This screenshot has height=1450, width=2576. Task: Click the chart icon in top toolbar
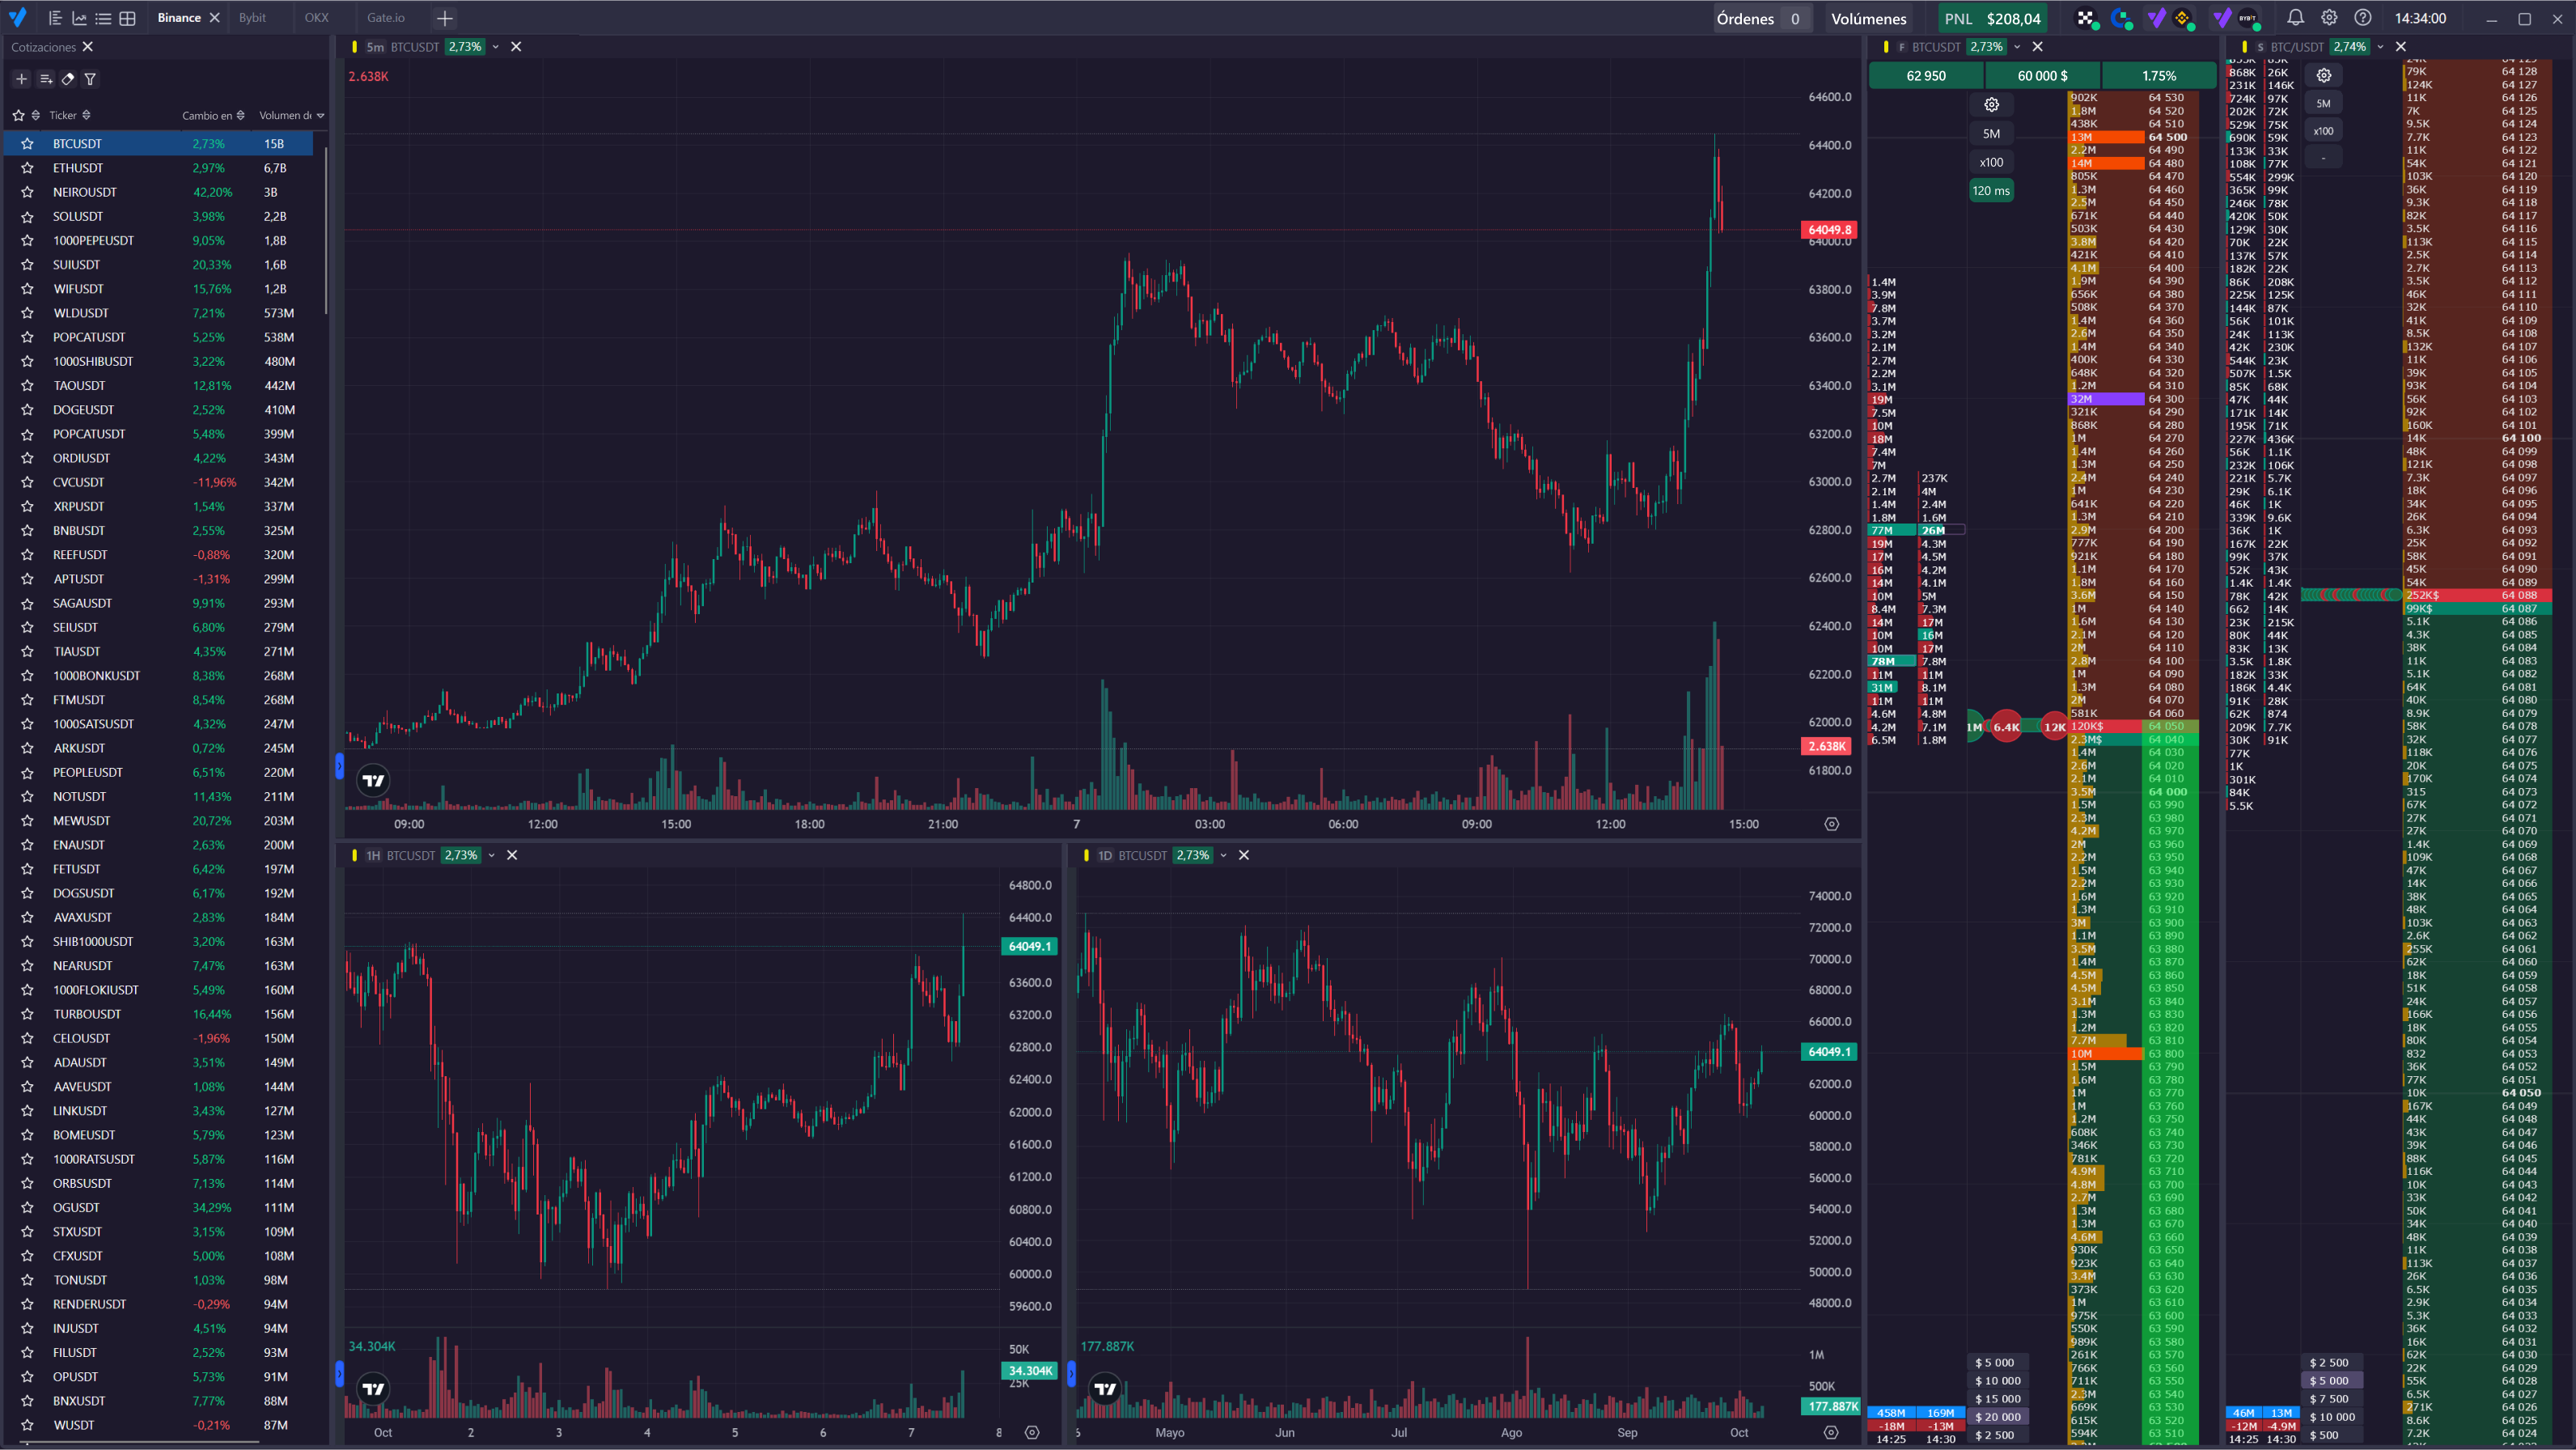point(79,18)
